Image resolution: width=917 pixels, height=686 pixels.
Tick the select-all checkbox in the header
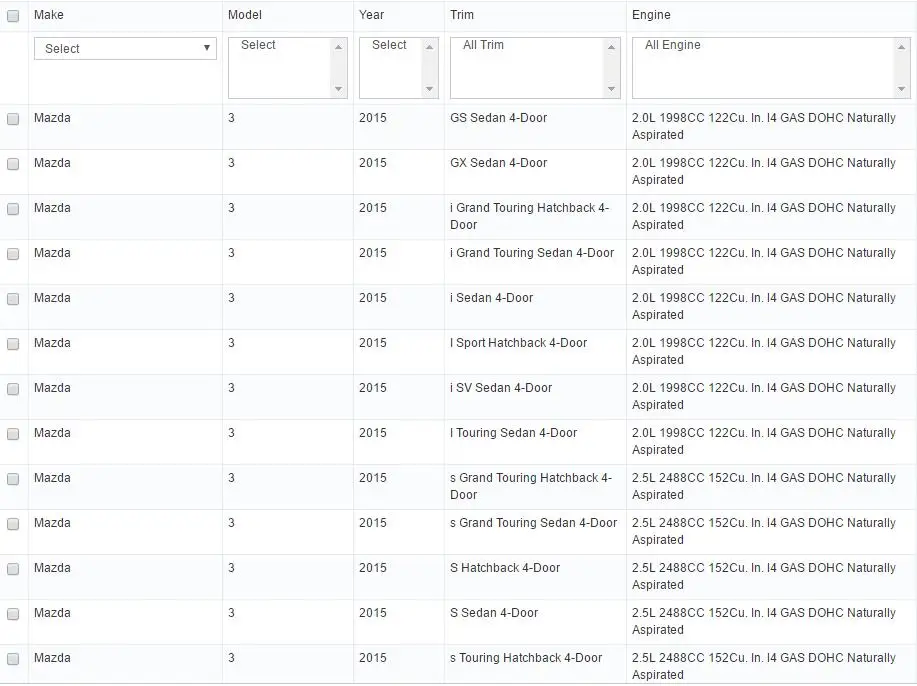tap(13, 16)
